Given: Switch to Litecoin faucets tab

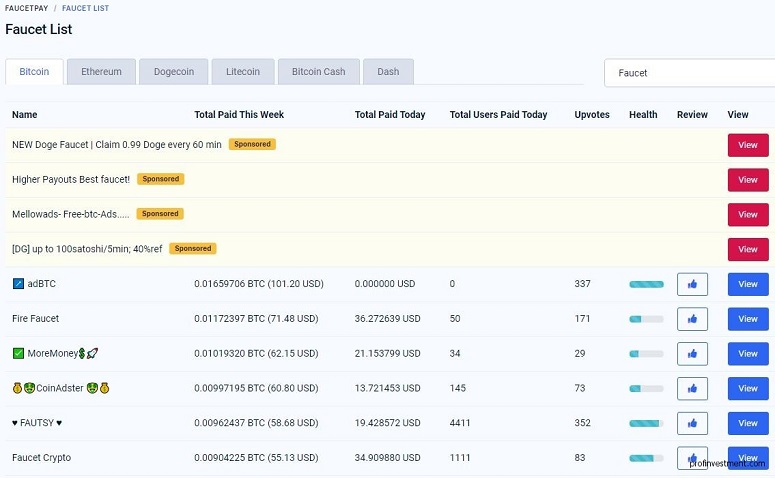Looking at the screenshot, I should pos(243,72).
